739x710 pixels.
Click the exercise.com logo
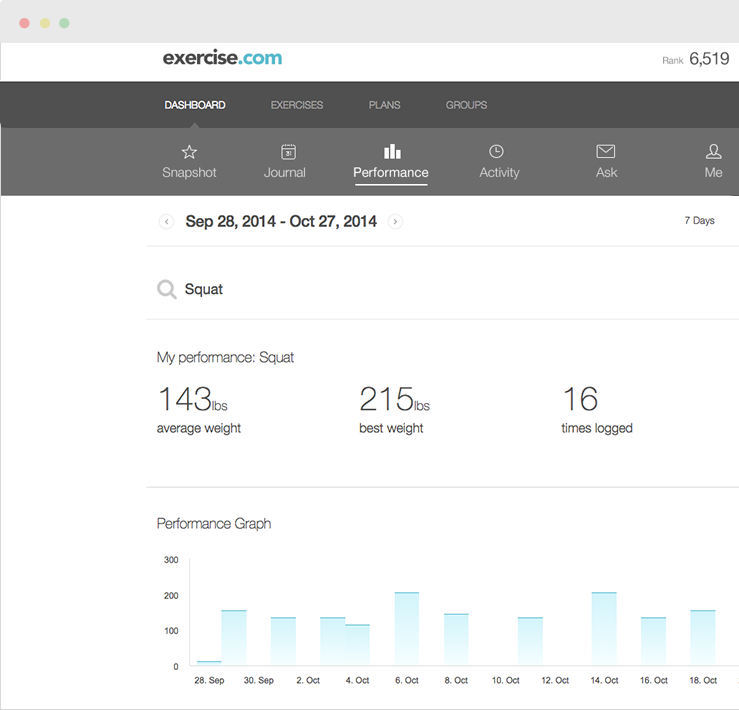pos(222,58)
